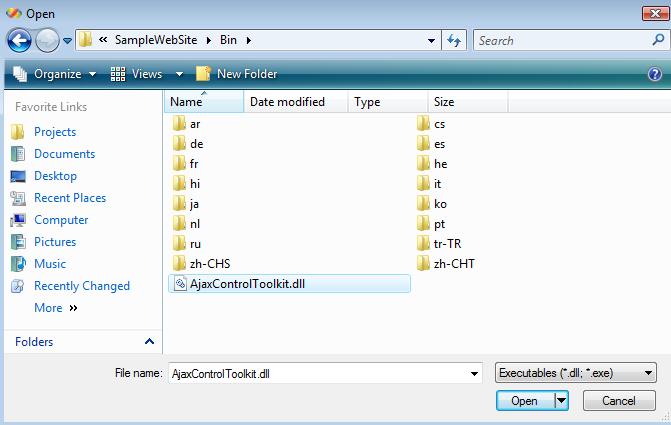
Task: Click the magnifier search icon
Action: (x=658, y=40)
